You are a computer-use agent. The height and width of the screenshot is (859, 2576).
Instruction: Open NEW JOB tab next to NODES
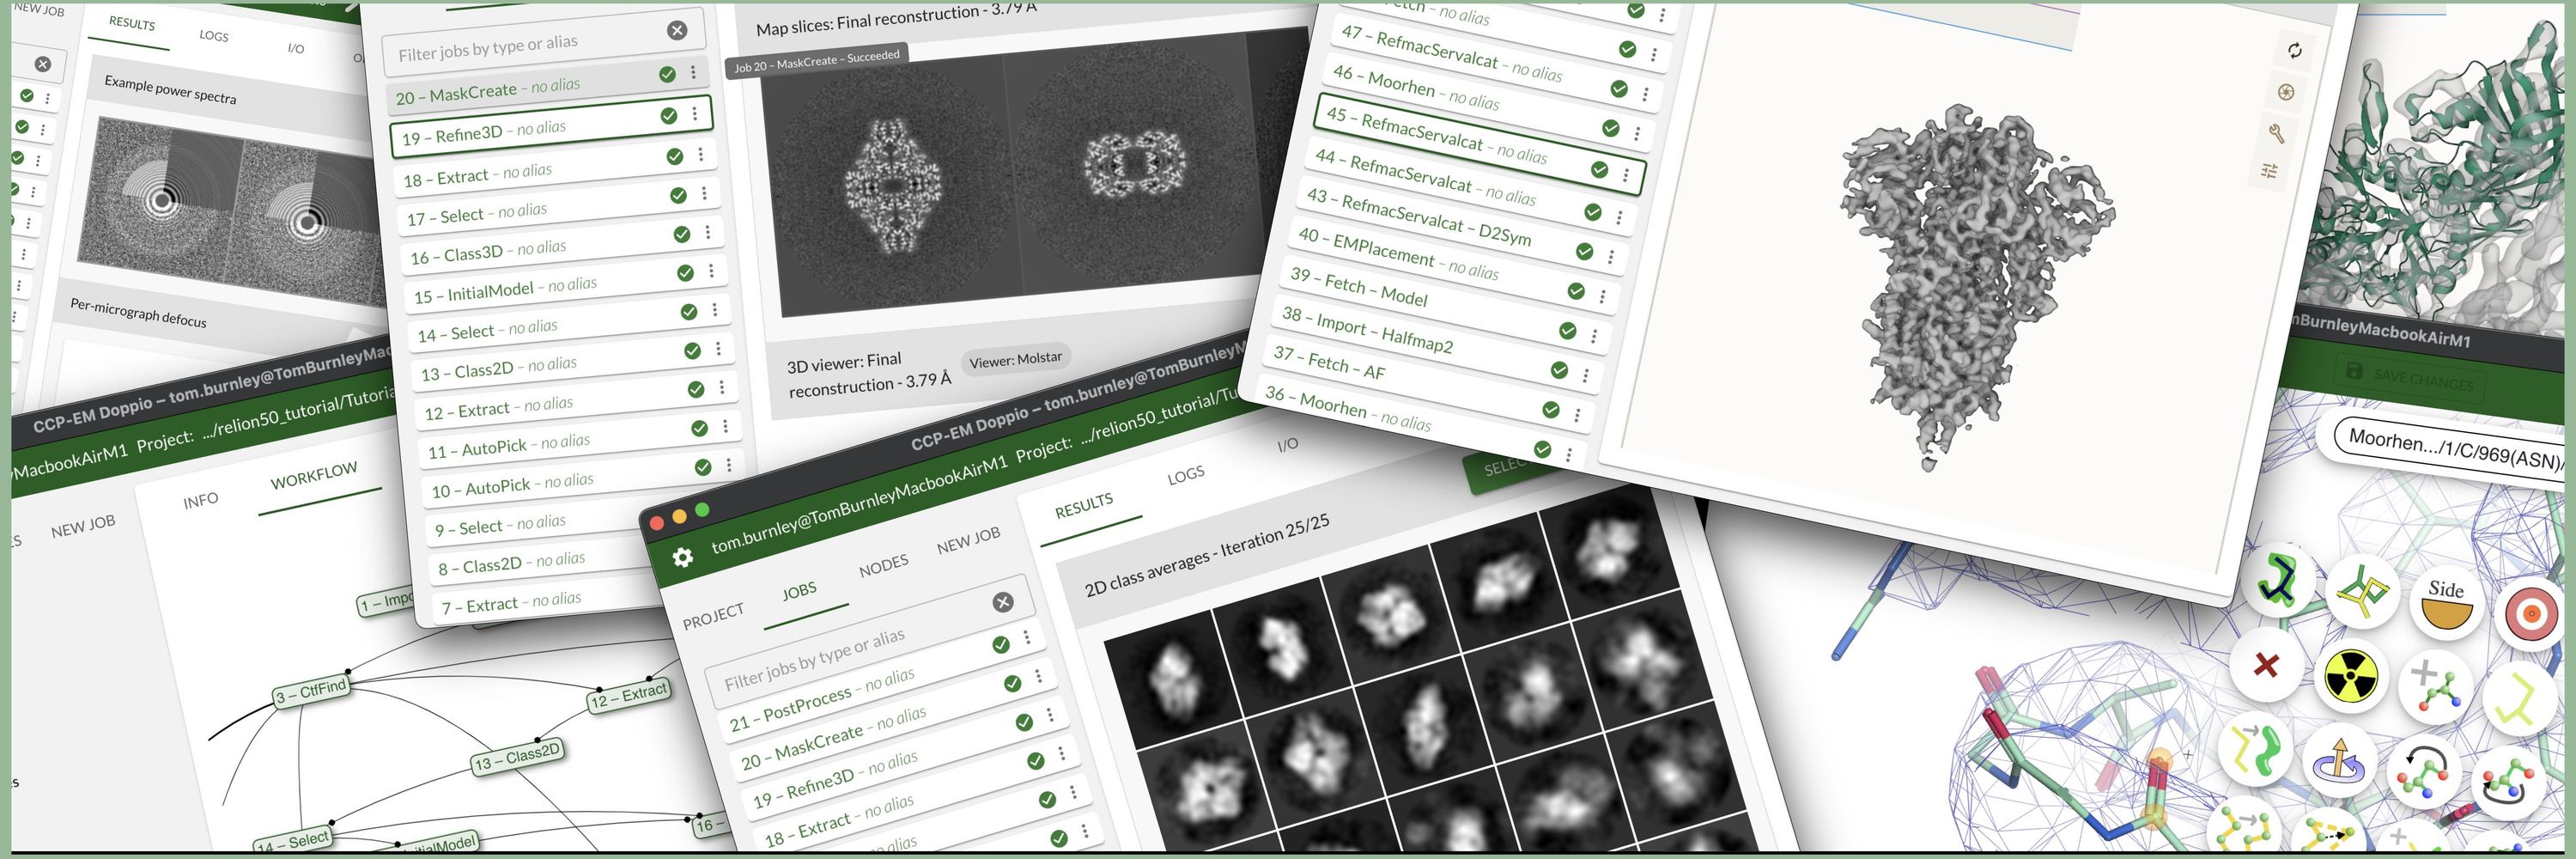click(968, 541)
